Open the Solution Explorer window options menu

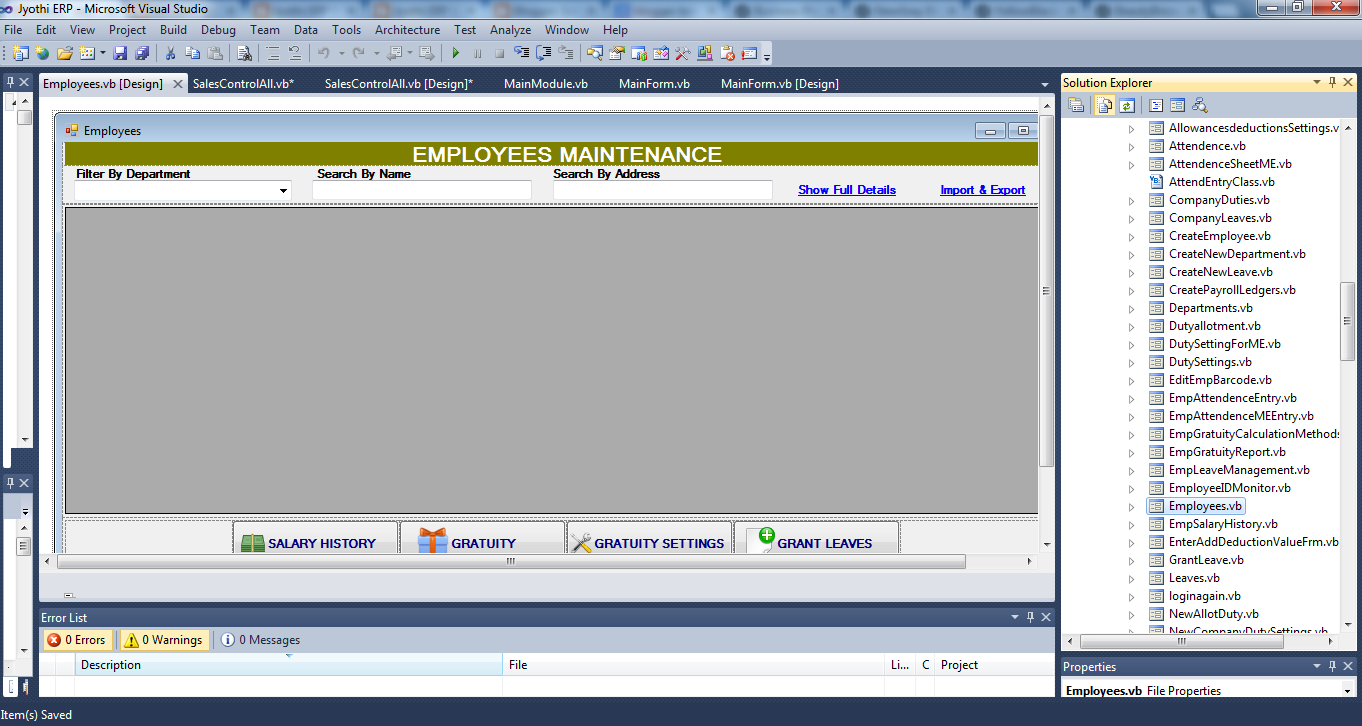click(x=1318, y=82)
